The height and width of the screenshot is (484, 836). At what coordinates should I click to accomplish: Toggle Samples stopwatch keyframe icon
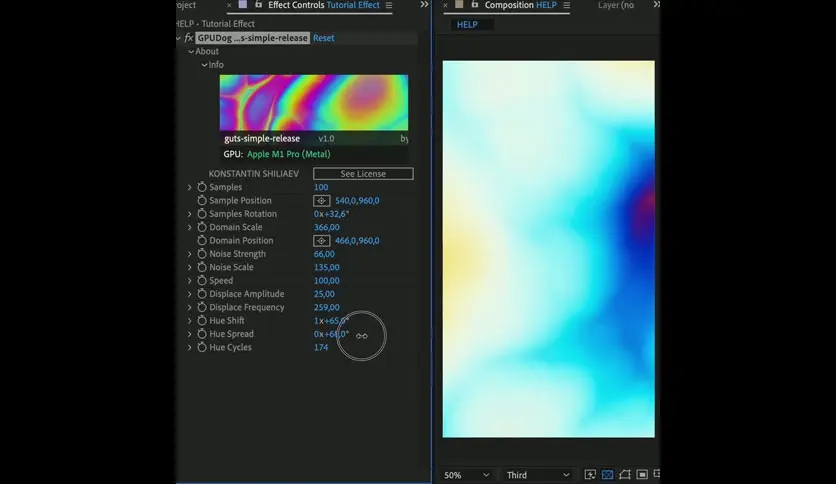[x=202, y=187]
